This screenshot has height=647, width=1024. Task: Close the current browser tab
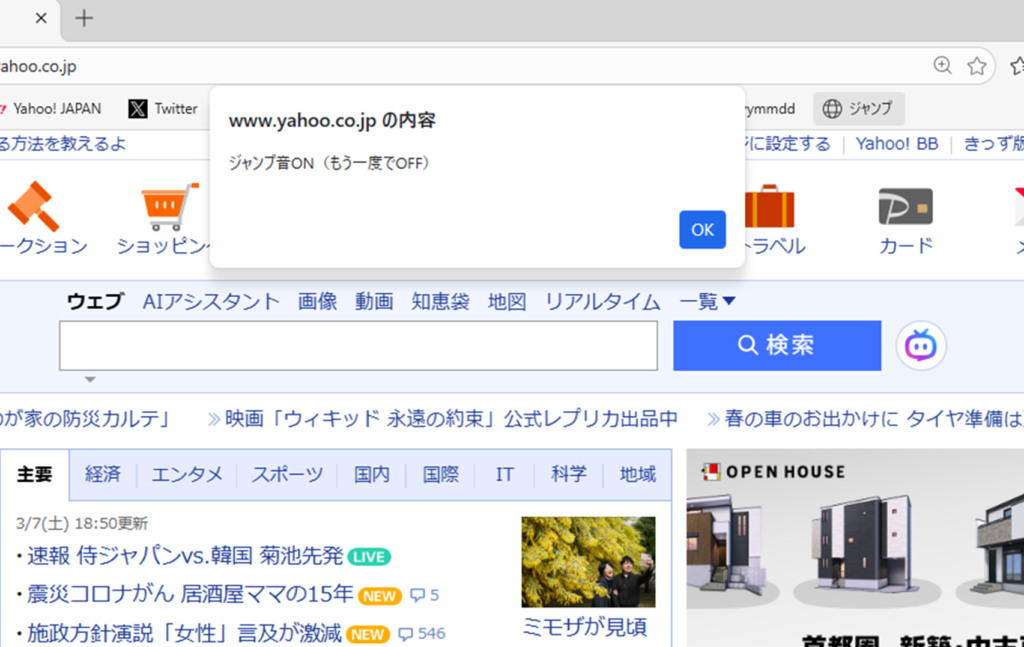pos(41,18)
